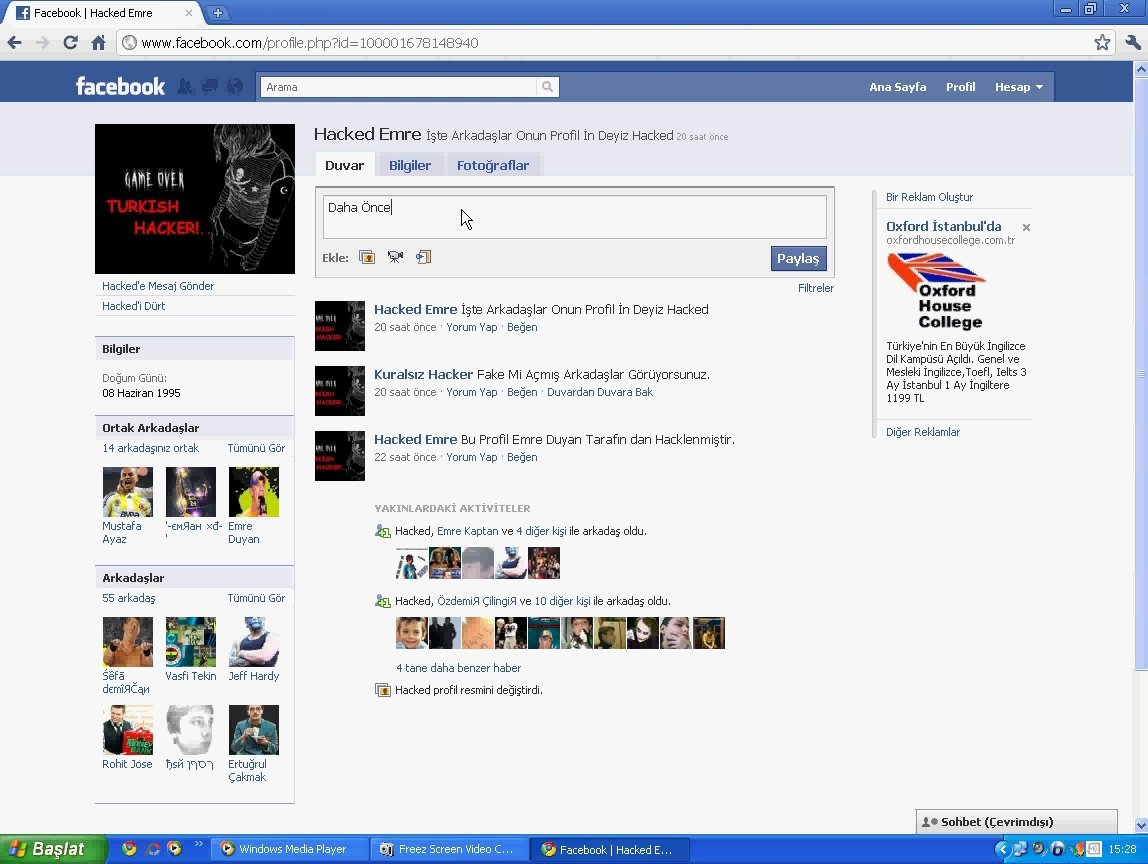Open Diğer Reklamlar link
Viewport: 1148px width, 864px height.
922,432
